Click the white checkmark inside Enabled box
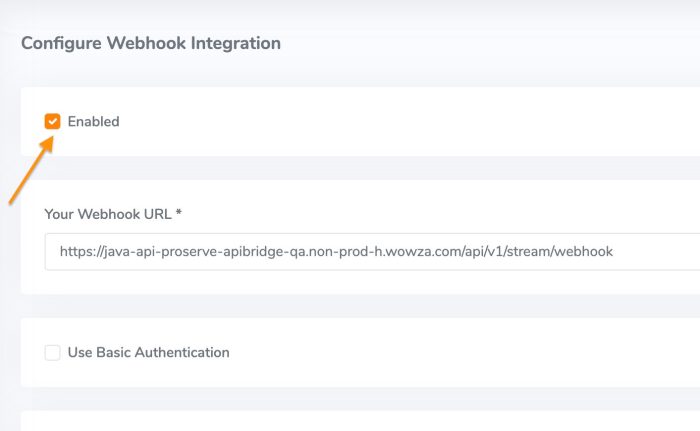 point(52,122)
